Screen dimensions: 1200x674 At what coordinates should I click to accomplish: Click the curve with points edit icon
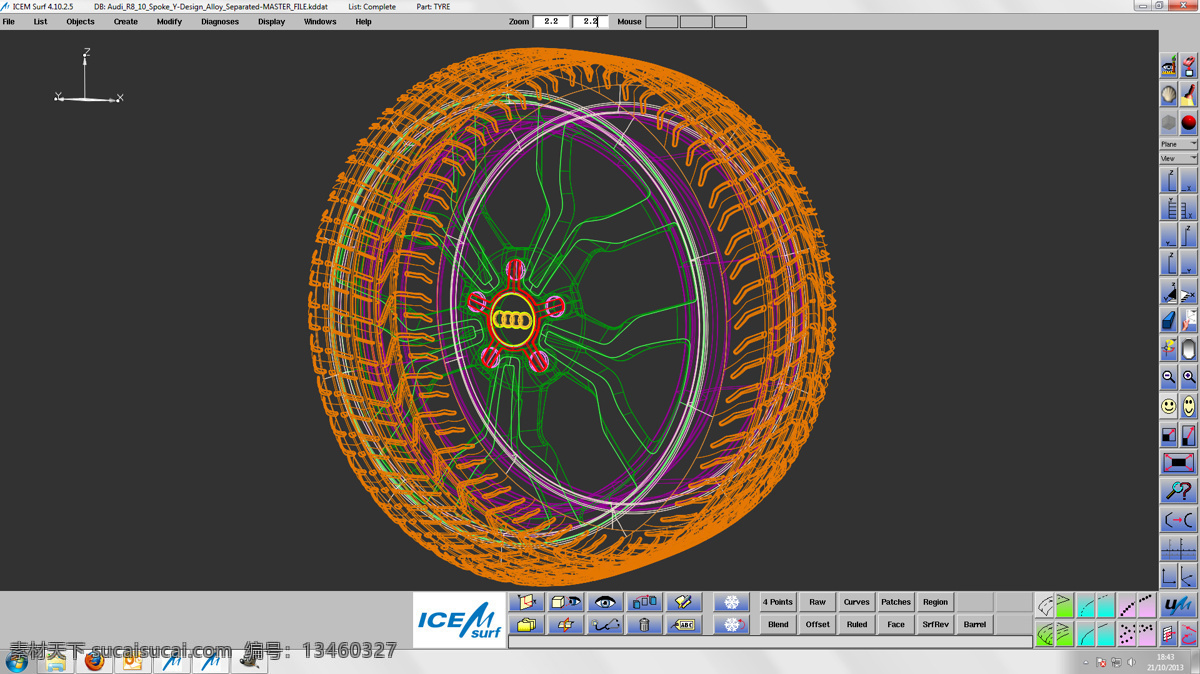(604, 625)
